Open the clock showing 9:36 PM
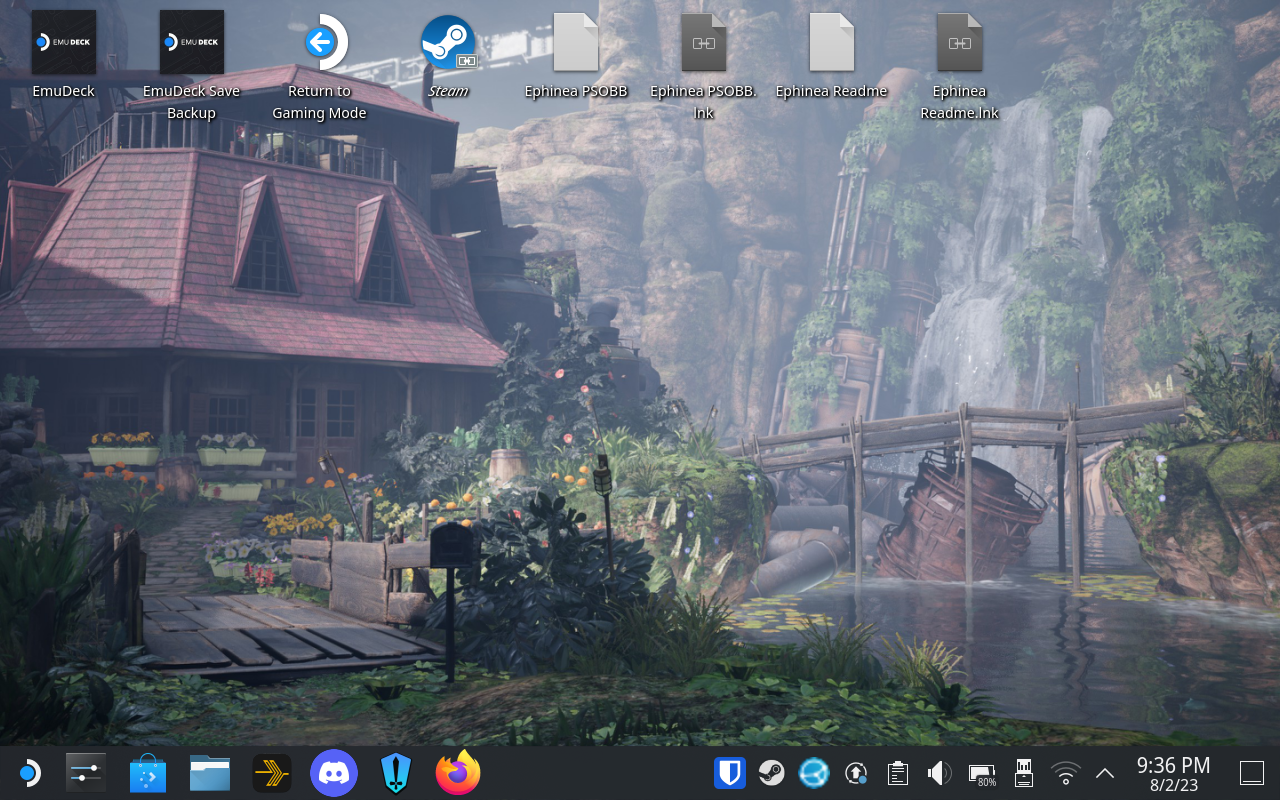This screenshot has width=1280, height=800. pos(1174,773)
